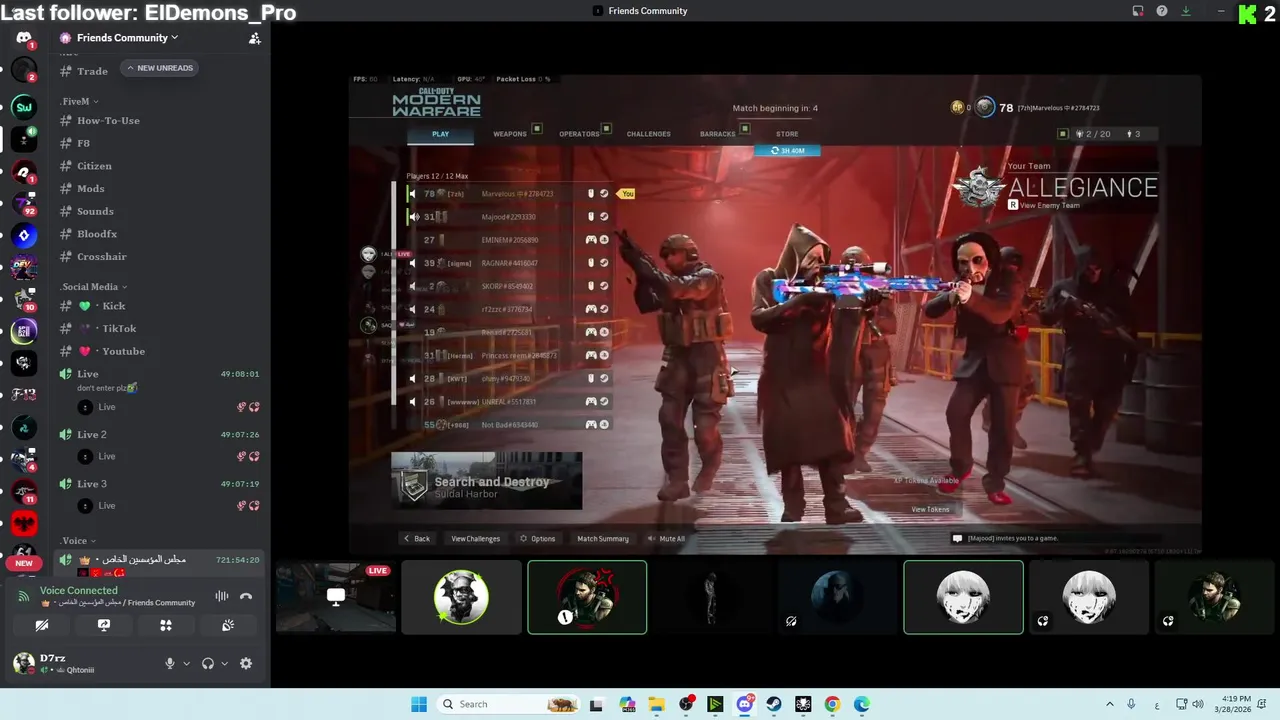
Task: Toggle noise suppression waveform icon
Action: tap(222, 596)
